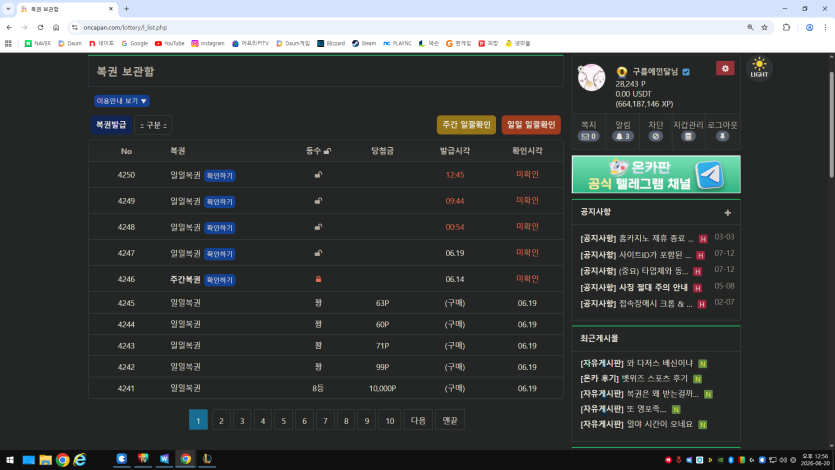Open the 차단 block list icon
835x470 pixels.
[x=656, y=136]
